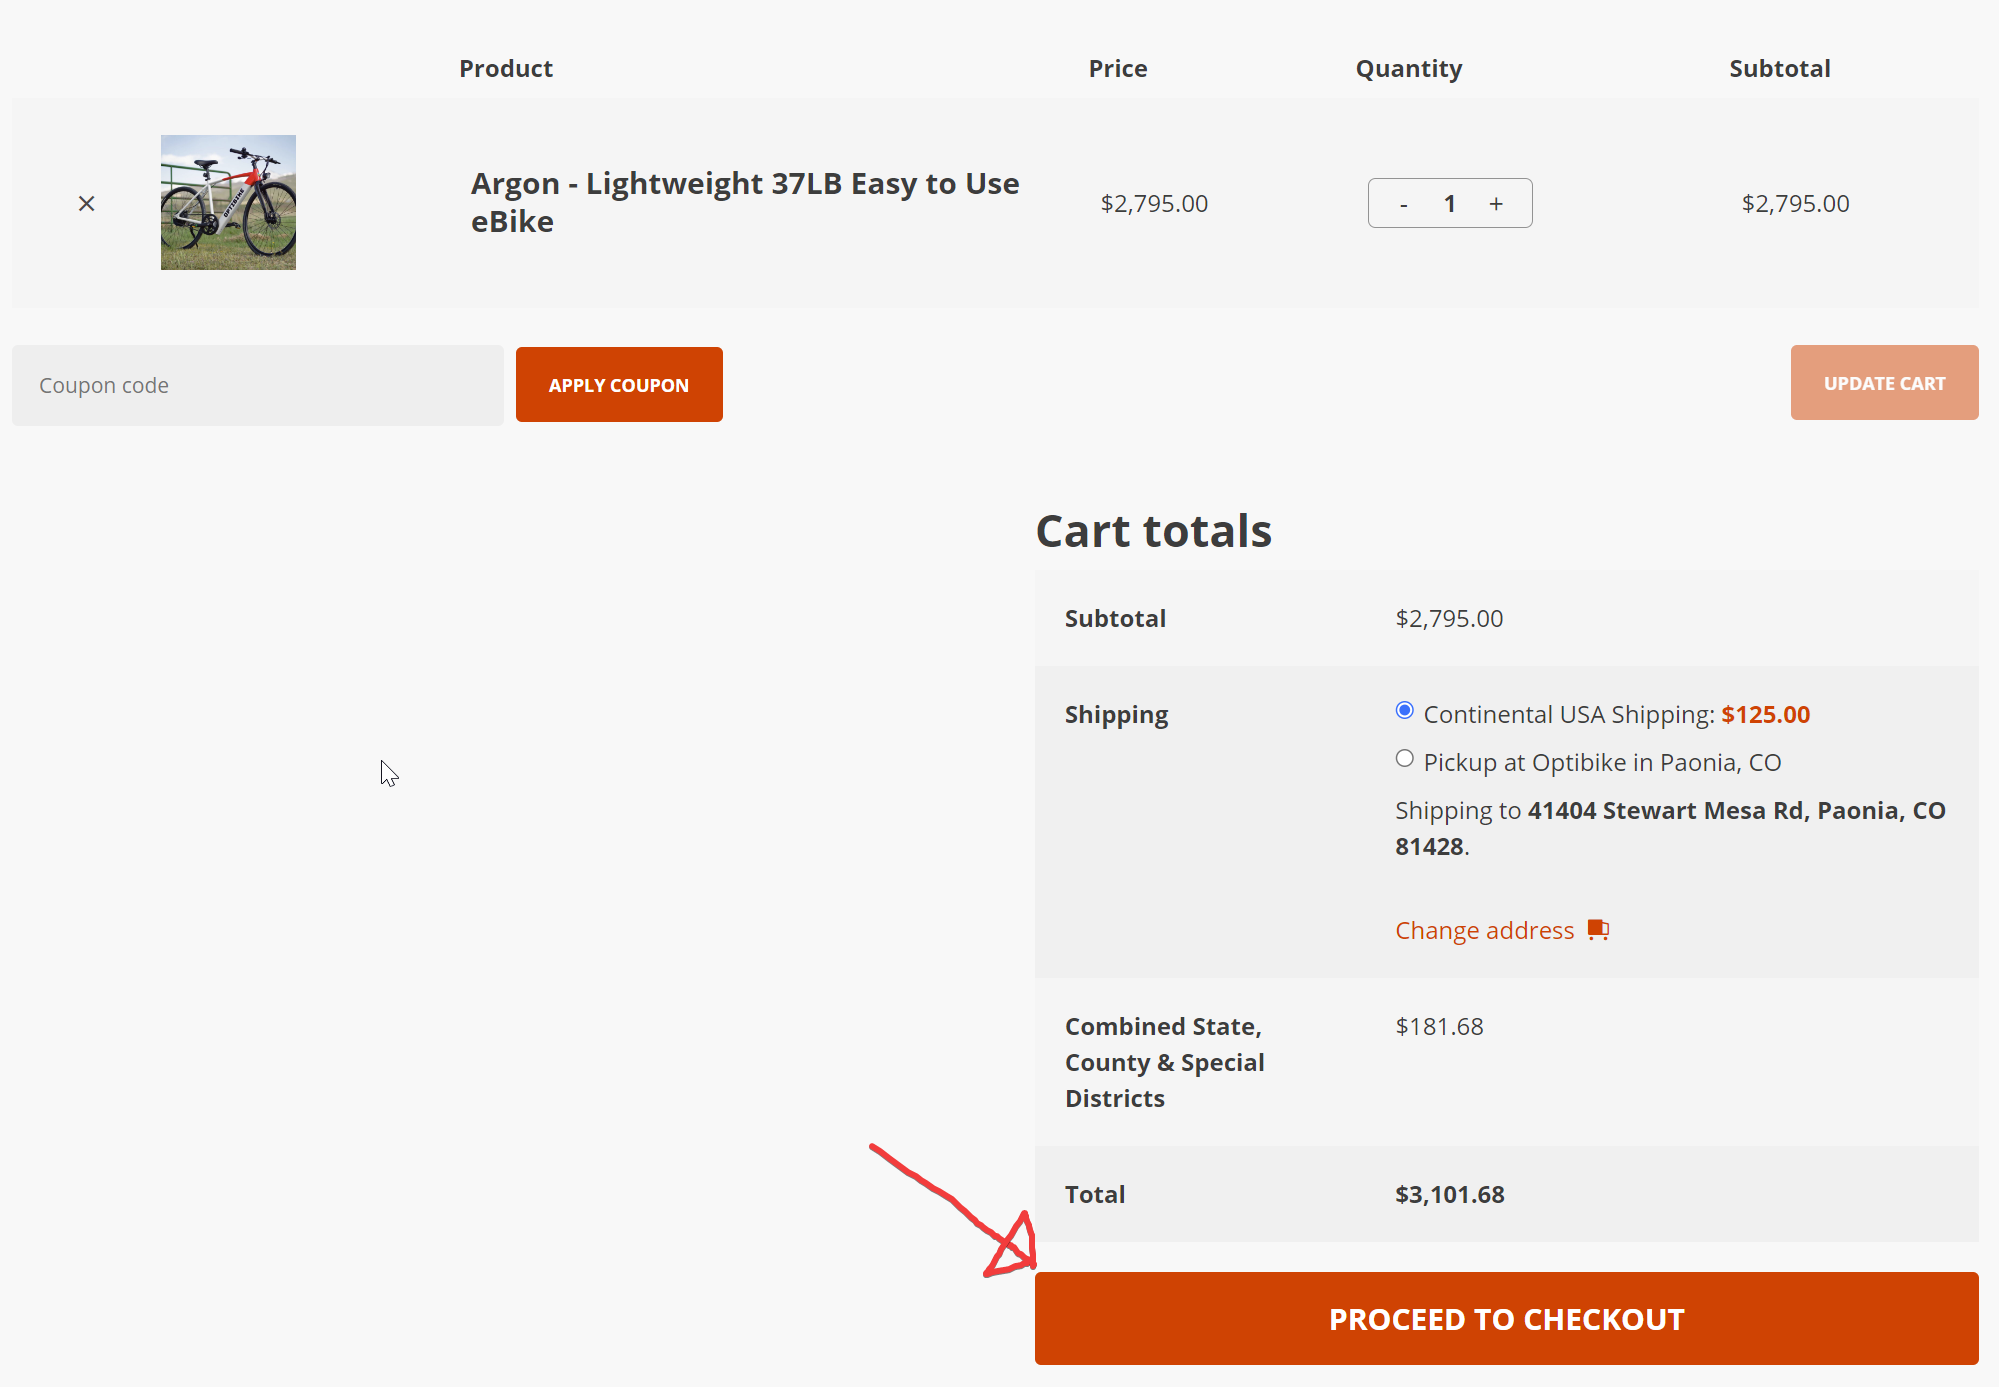The height and width of the screenshot is (1387, 1999).
Task: Choose Pickup at Optibike in Paonia option
Action: tap(1405, 759)
